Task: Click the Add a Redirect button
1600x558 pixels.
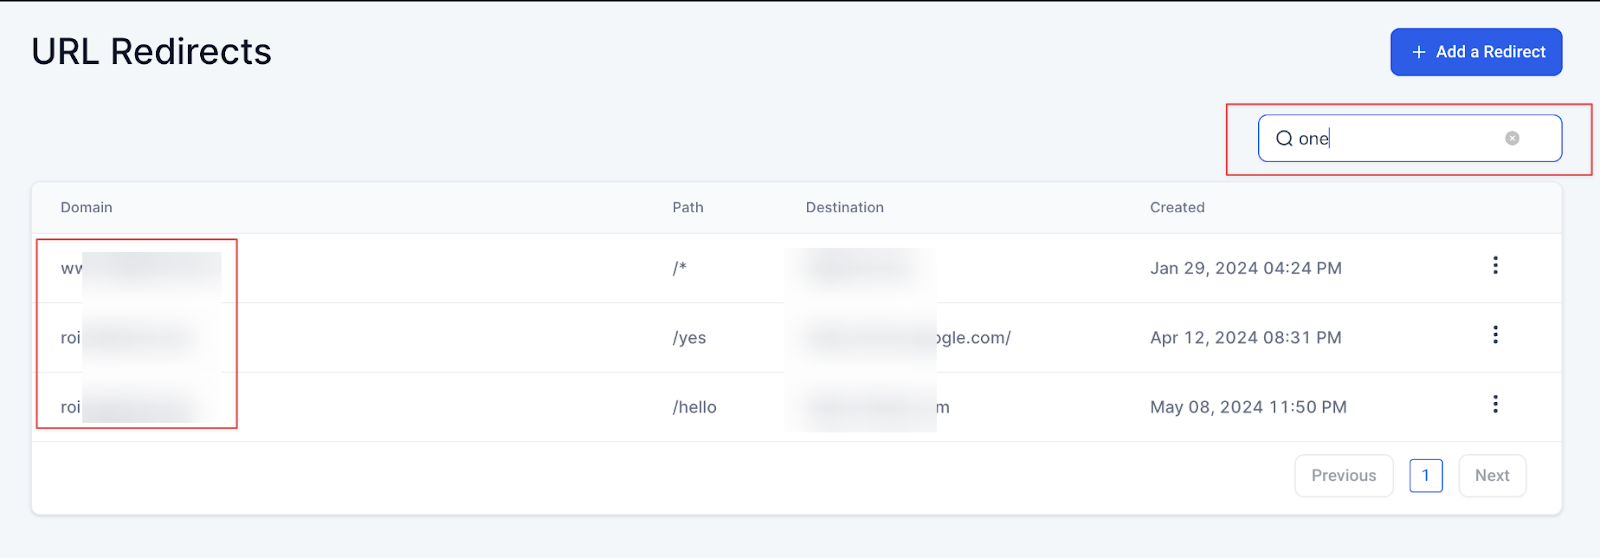Action: point(1476,52)
